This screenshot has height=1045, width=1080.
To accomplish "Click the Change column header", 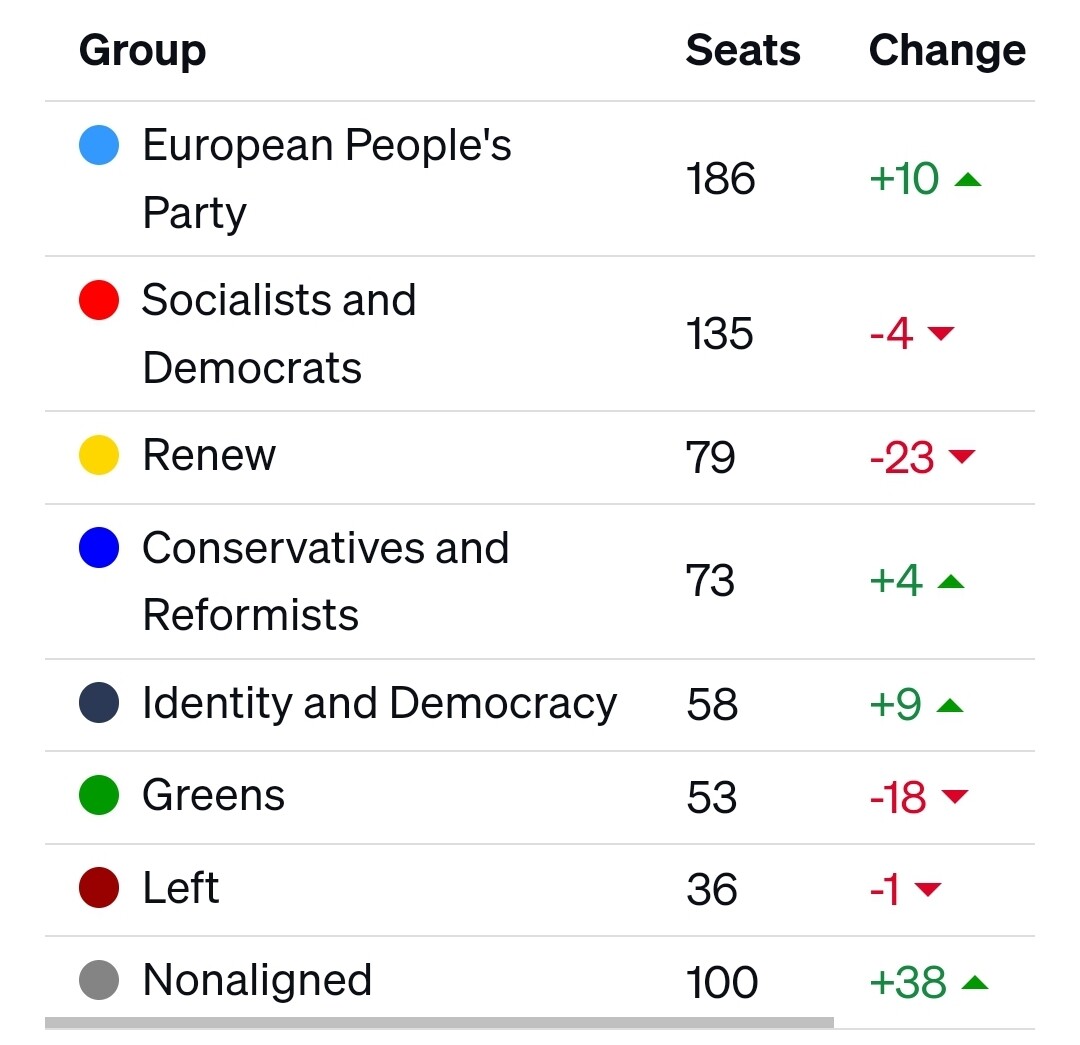I will tap(947, 51).
